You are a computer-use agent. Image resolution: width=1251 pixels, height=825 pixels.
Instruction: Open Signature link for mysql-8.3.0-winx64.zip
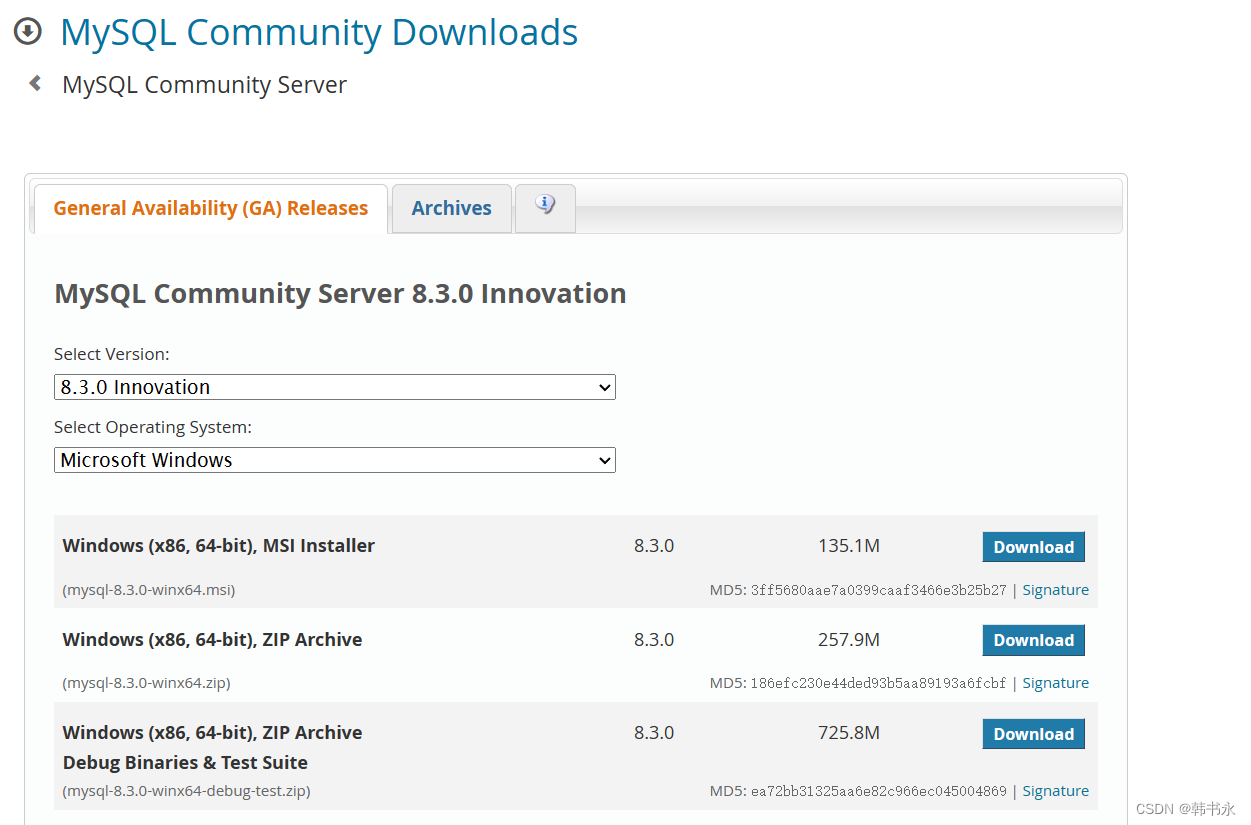coord(1055,683)
